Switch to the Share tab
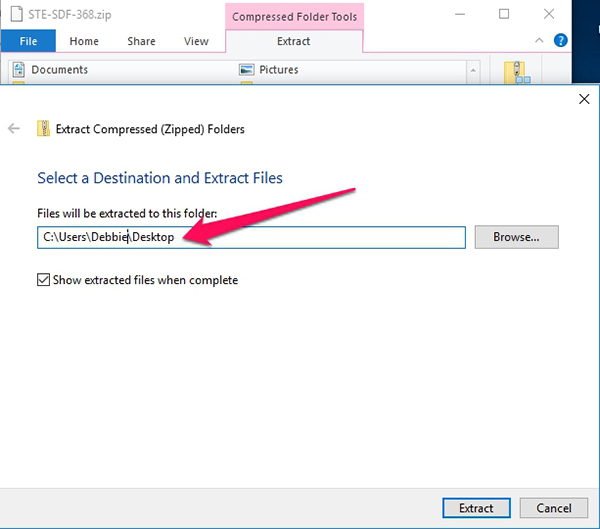The height and width of the screenshot is (529, 600). click(x=141, y=41)
